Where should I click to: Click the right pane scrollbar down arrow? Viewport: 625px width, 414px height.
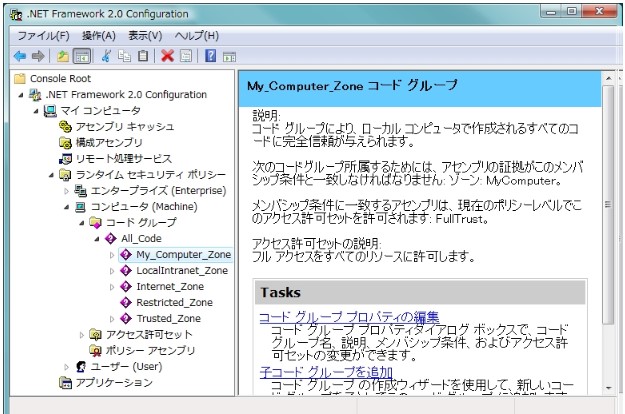point(608,388)
